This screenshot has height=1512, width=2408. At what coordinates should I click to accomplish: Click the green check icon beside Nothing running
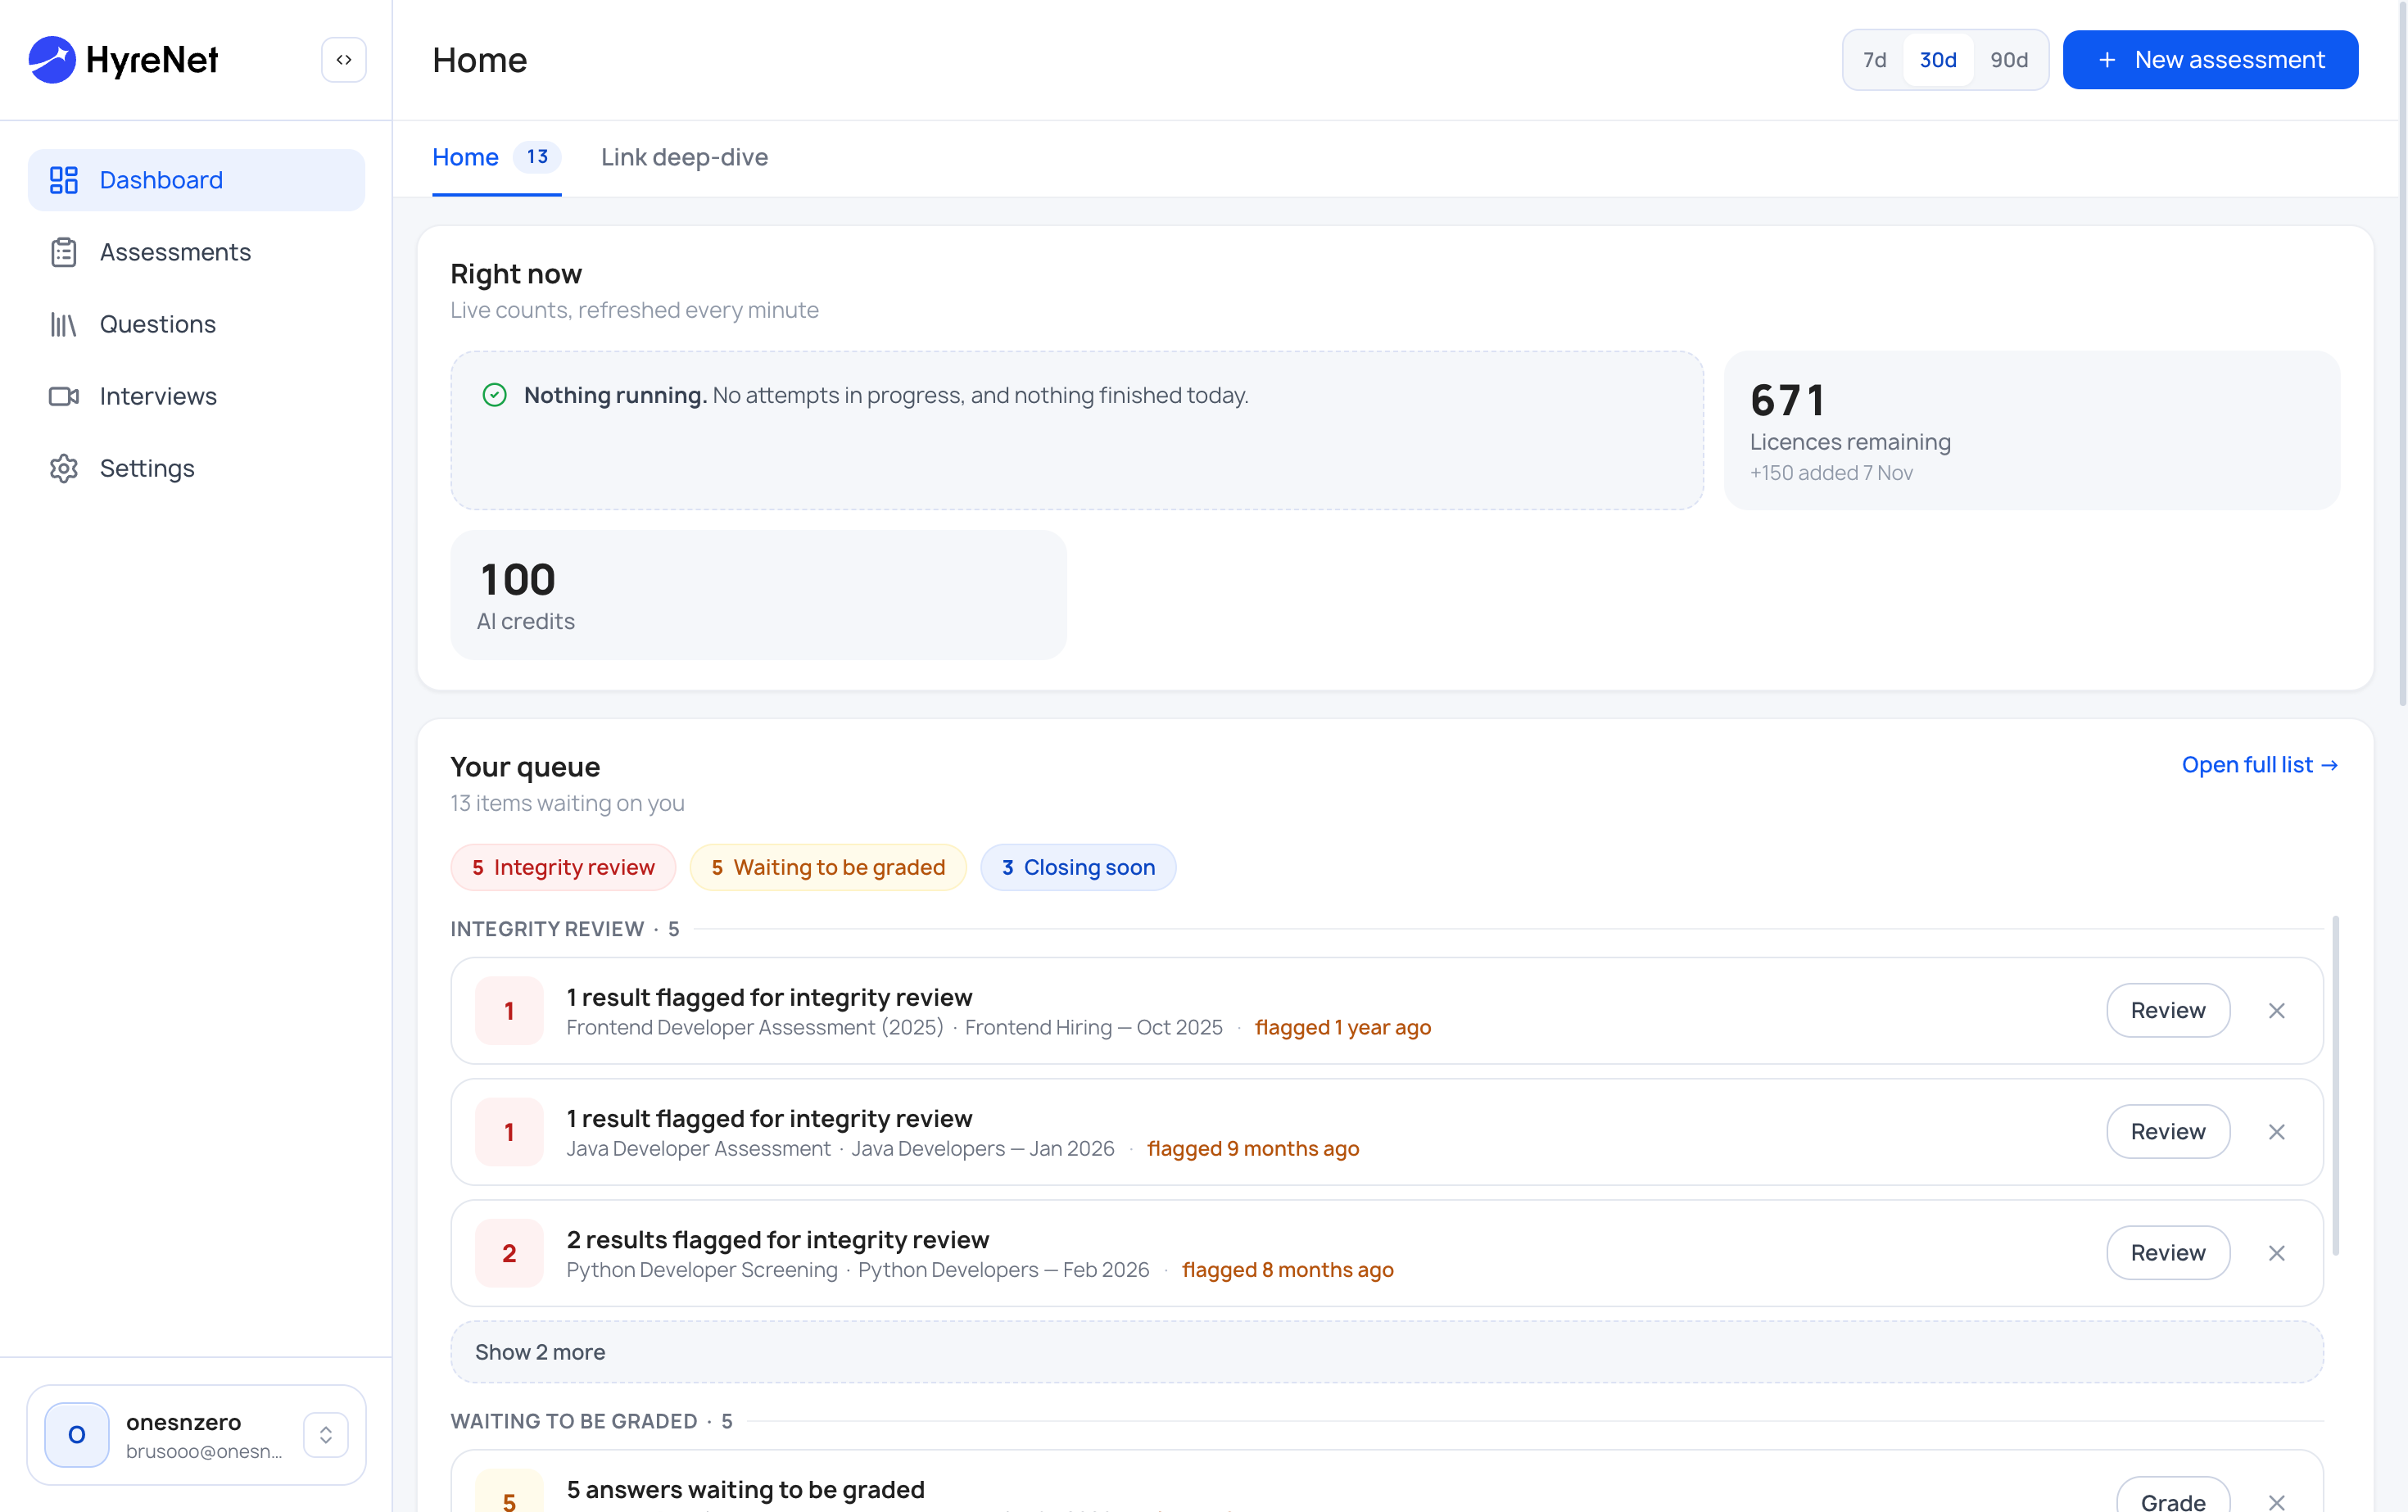point(495,395)
